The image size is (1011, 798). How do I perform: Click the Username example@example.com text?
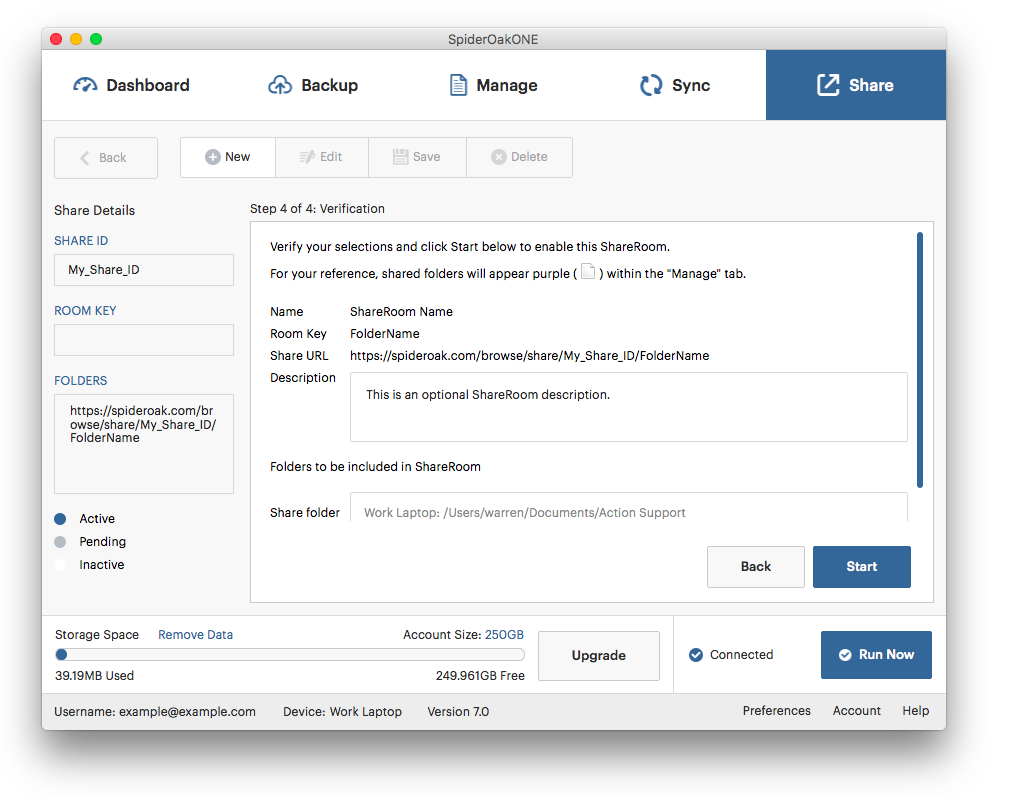tap(155, 712)
